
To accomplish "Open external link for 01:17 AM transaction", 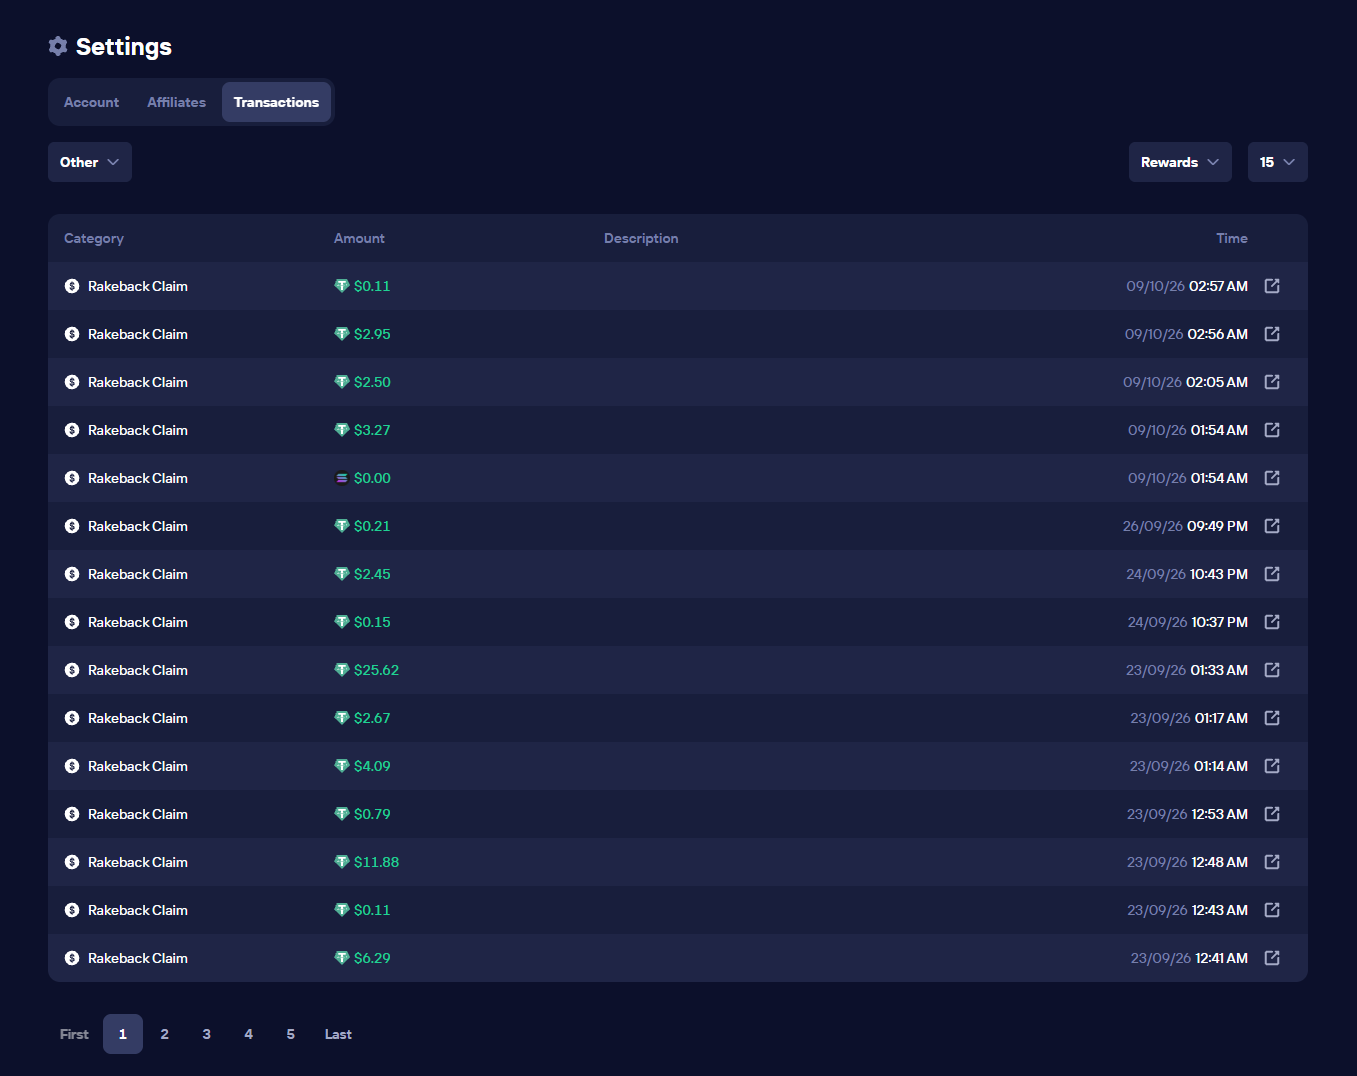I will point(1272,718).
